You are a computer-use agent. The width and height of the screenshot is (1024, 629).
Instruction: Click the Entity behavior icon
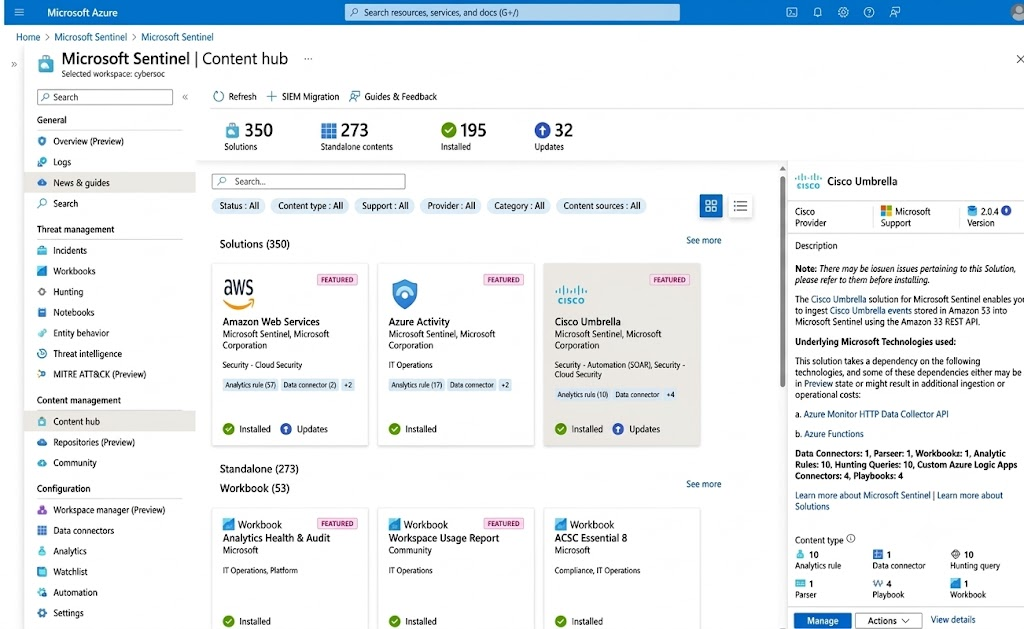pyautogui.click(x=42, y=333)
